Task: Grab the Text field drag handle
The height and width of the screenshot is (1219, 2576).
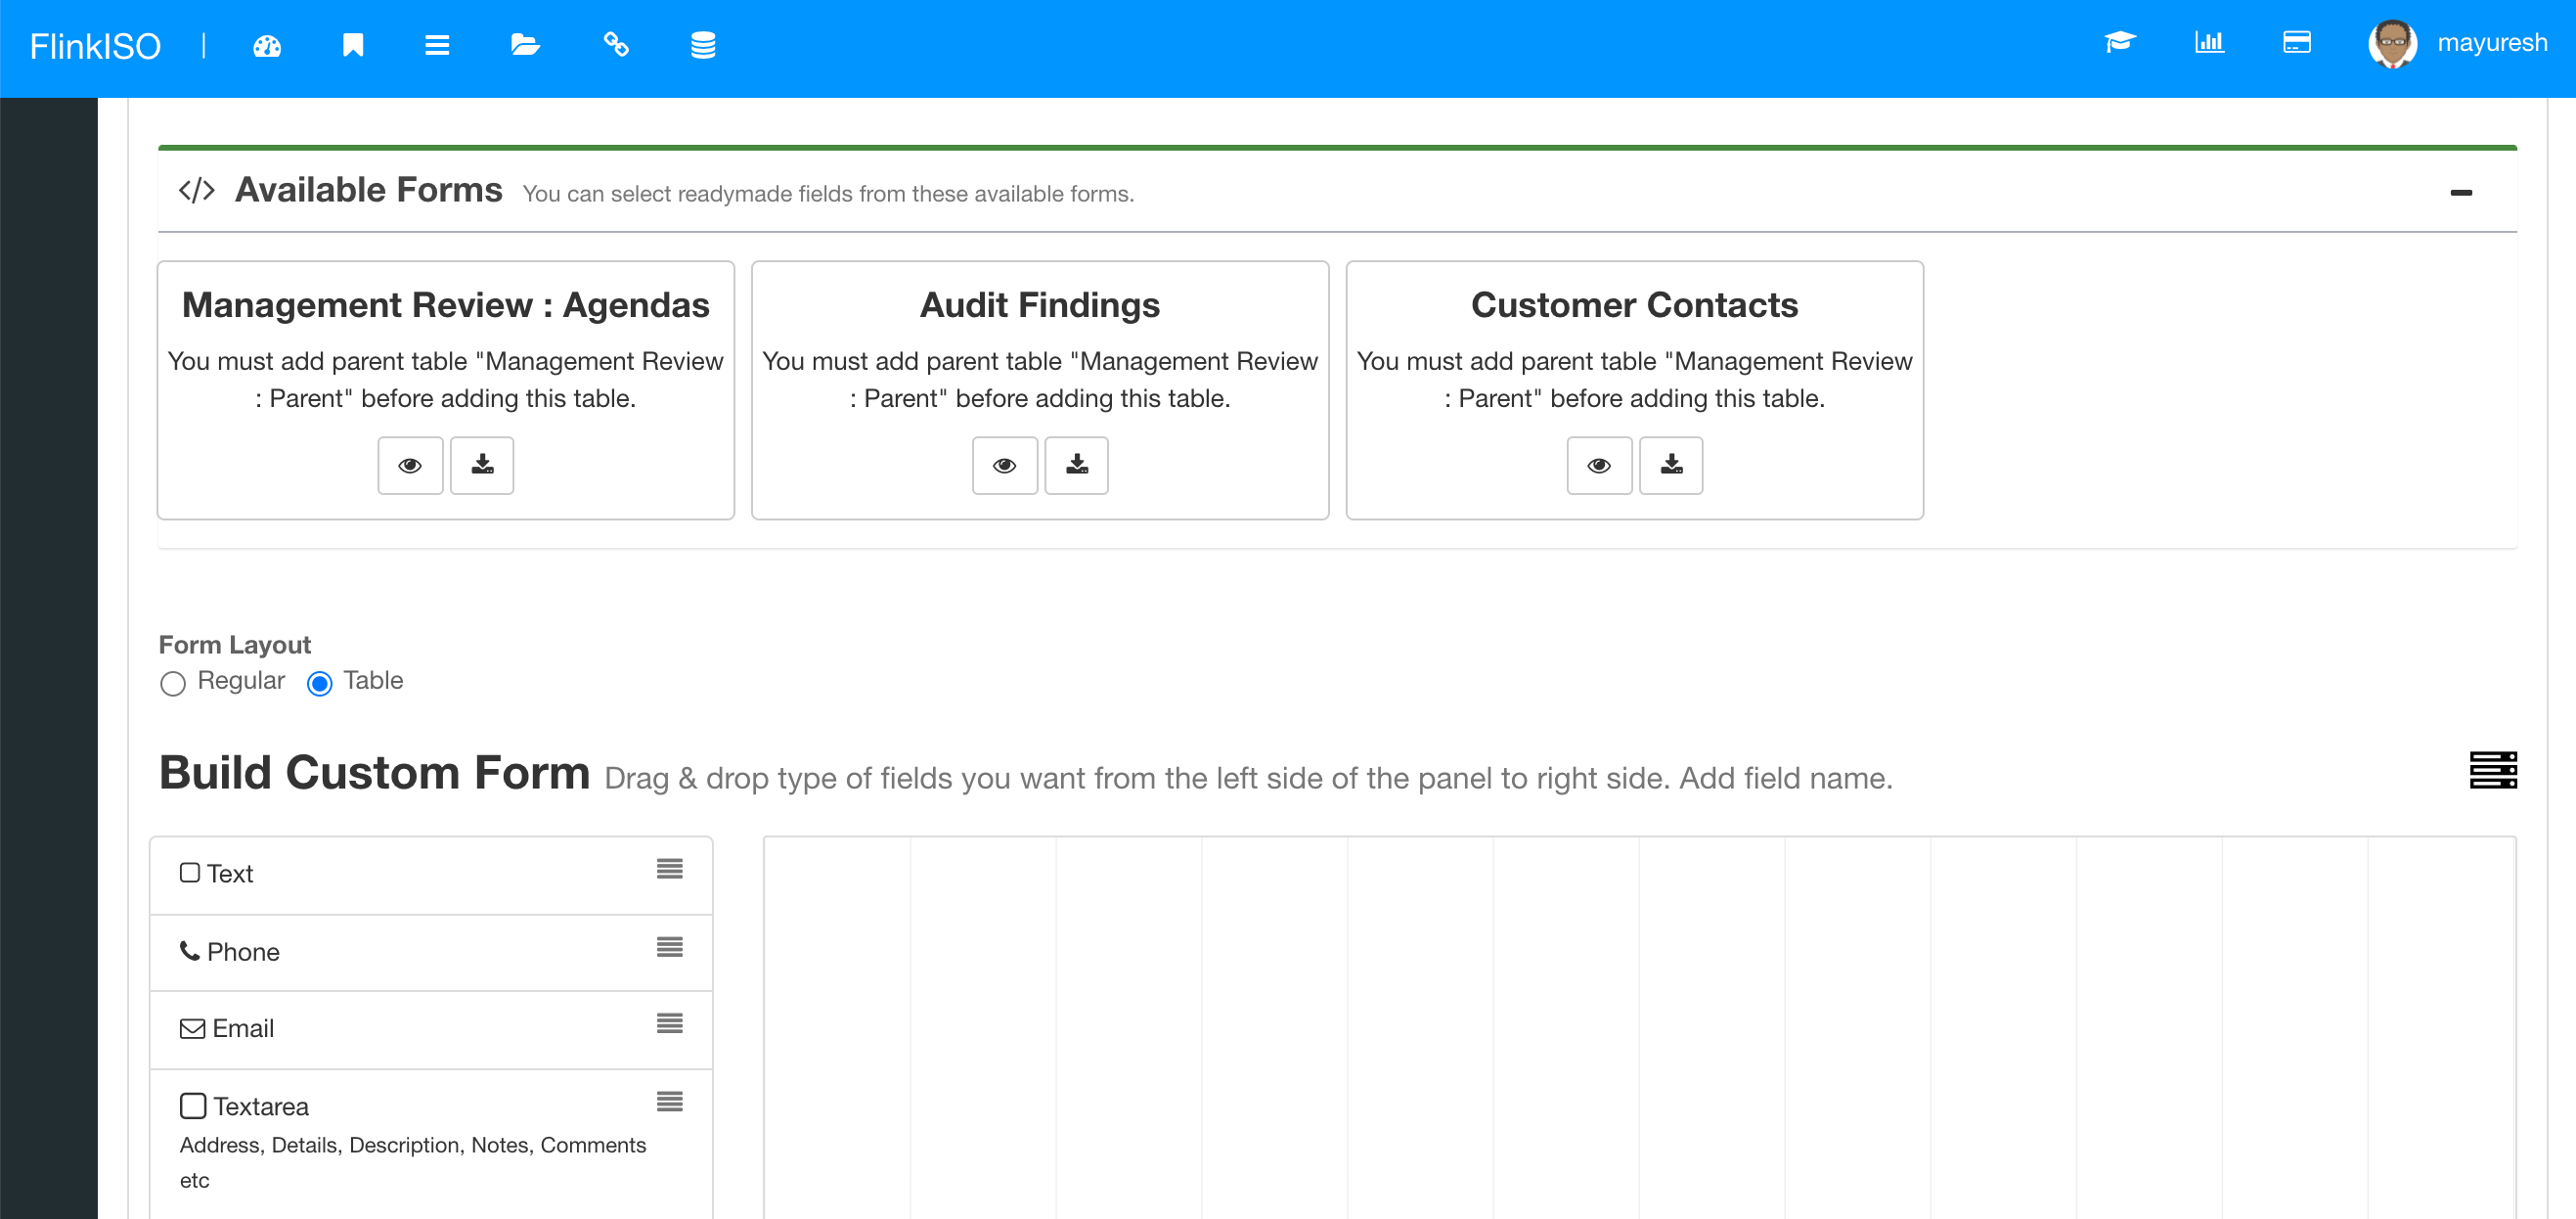Action: [669, 869]
